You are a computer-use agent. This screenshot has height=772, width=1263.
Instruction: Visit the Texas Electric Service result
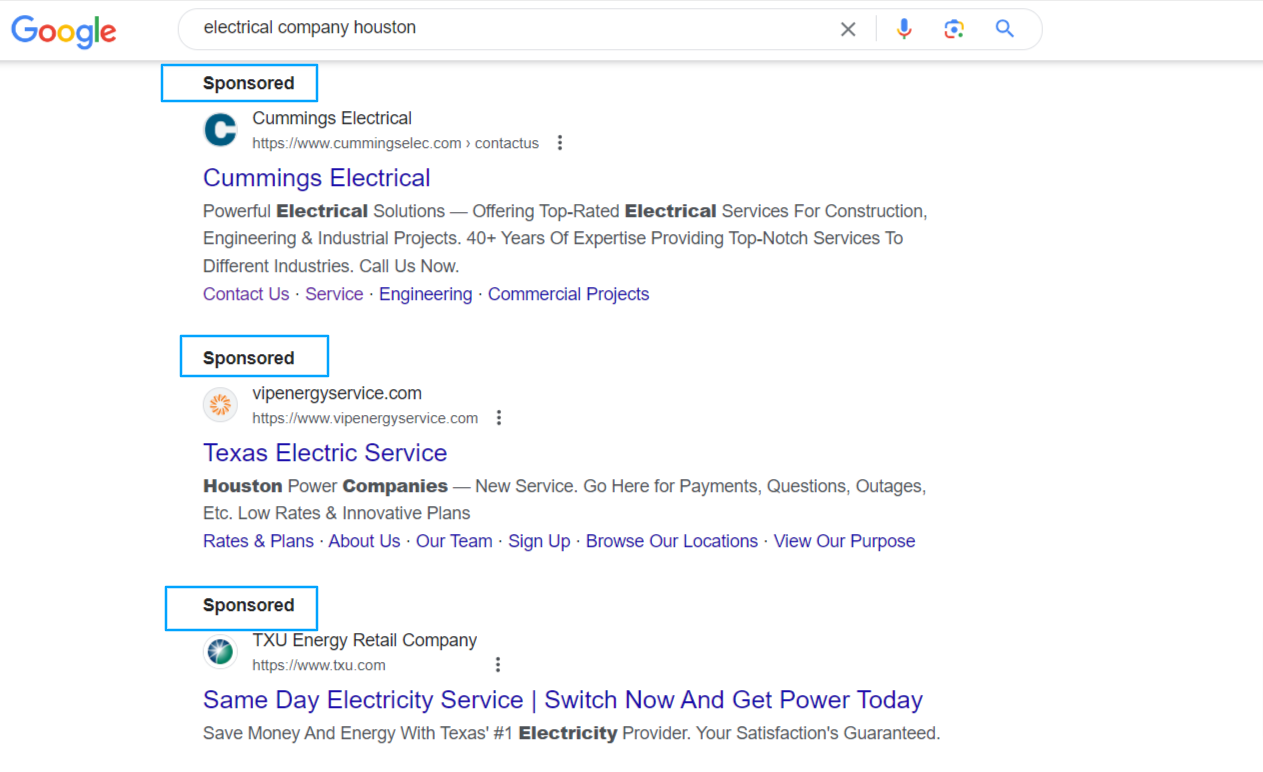pos(325,453)
